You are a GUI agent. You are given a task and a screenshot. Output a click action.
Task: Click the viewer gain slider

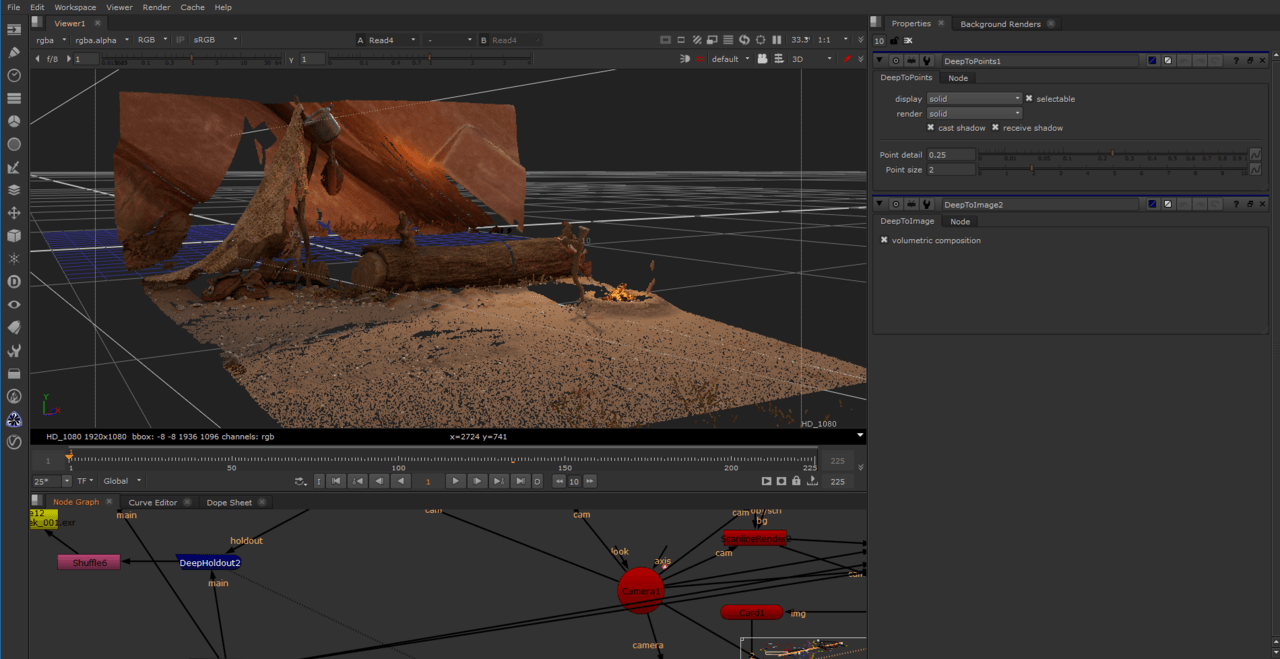point(190,59)
